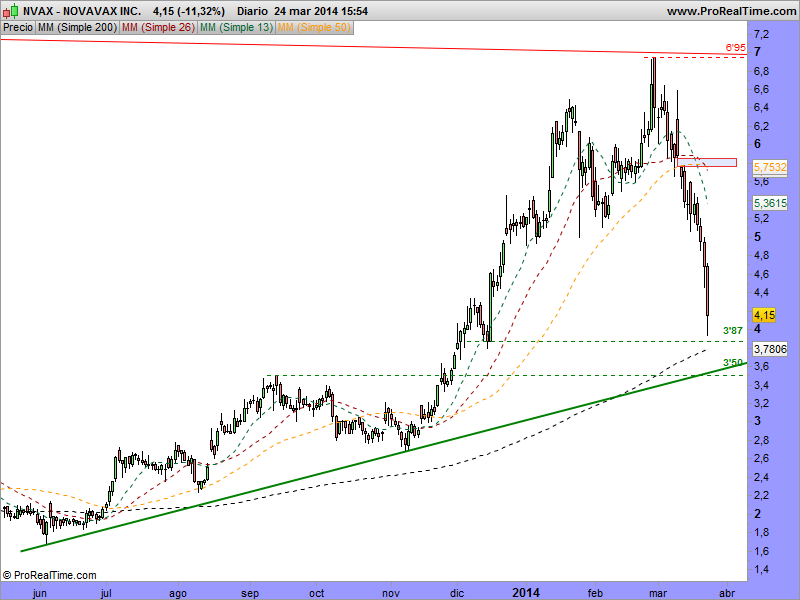
Task: Click the "dic" label on the time axis
Action: tap(457, 593)
